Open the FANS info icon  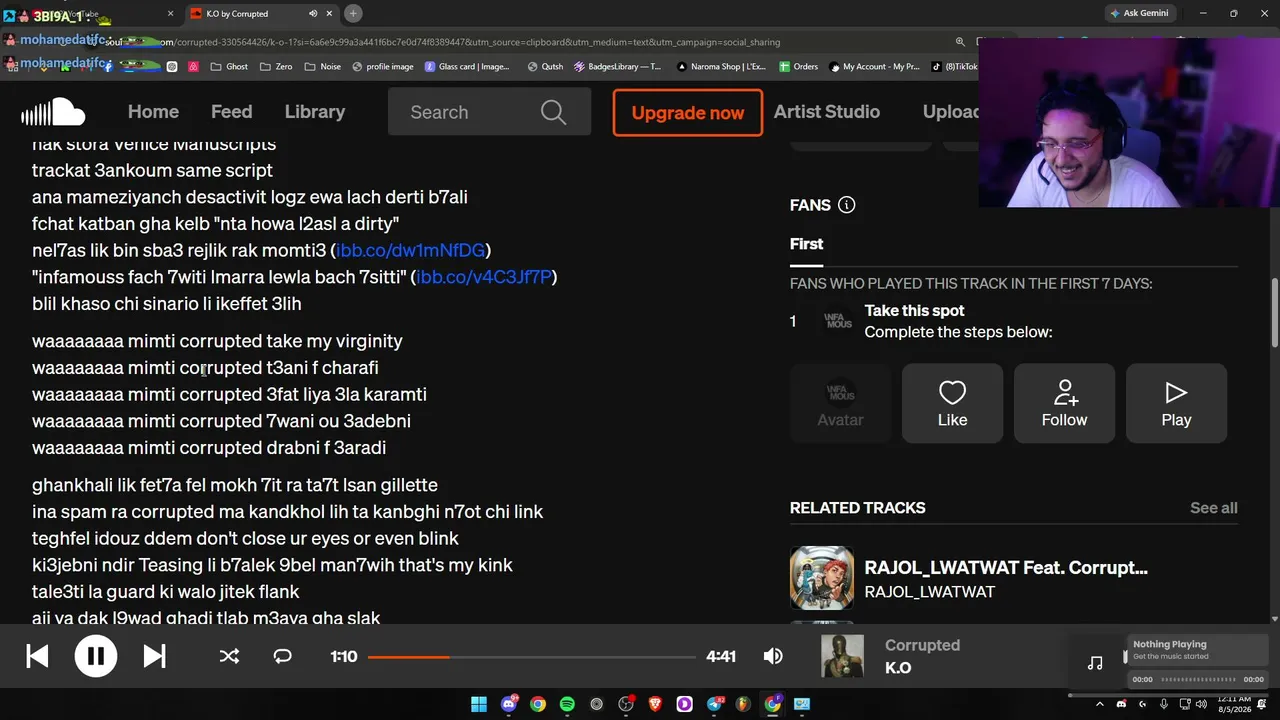(x=846, y=205)
